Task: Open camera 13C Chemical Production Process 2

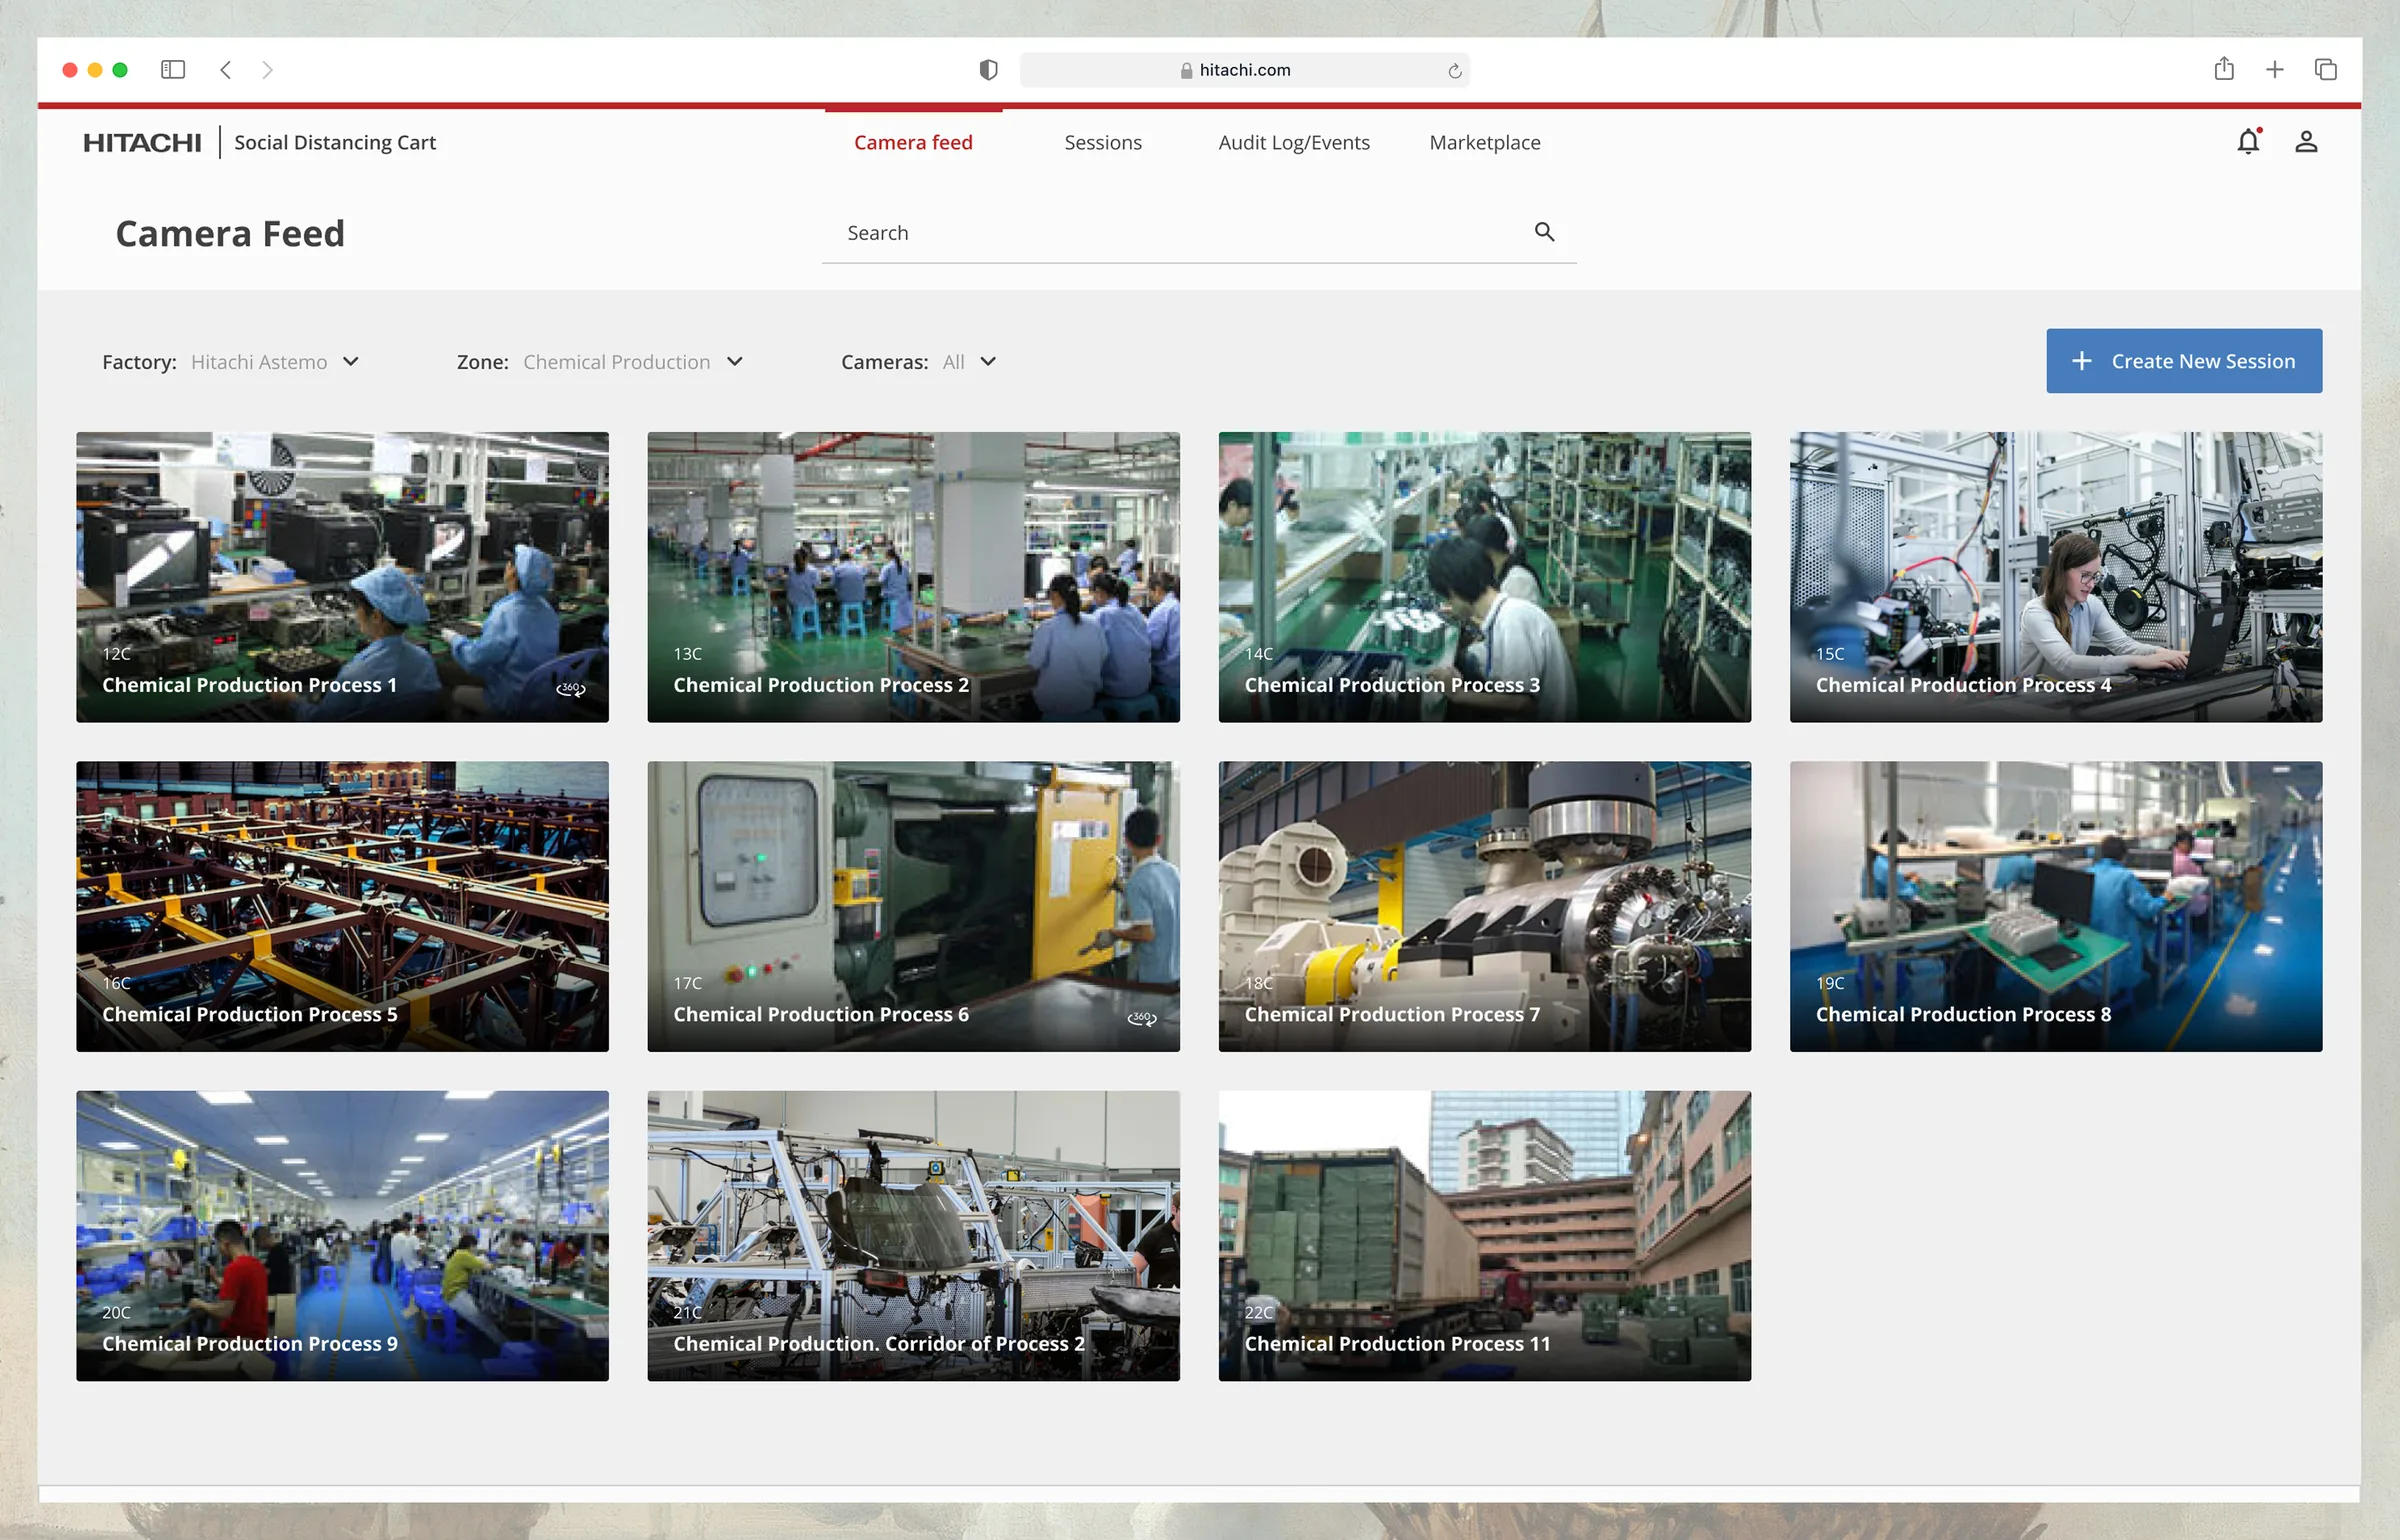Action: point(913,577)
